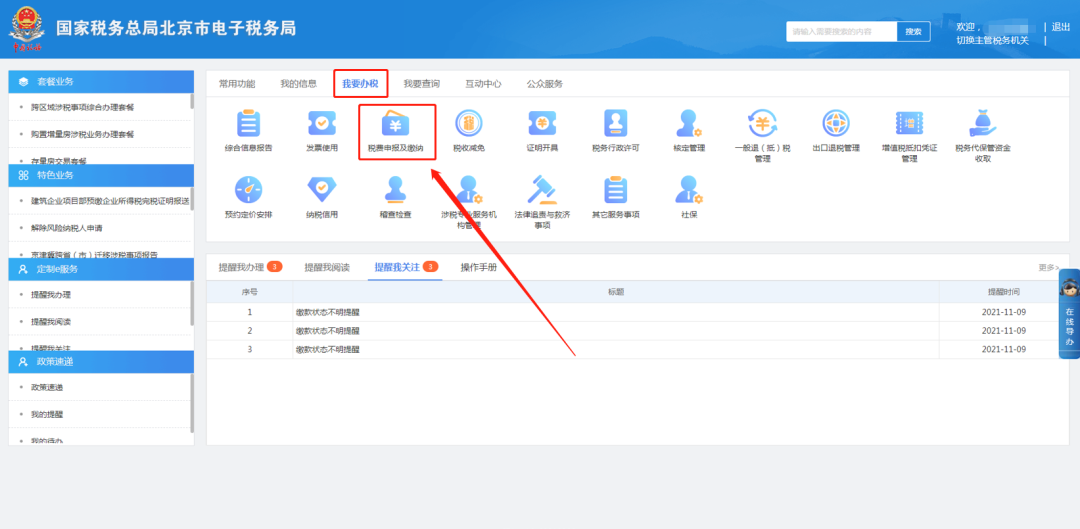Switch to 提醒我阅读 tab

327,267
